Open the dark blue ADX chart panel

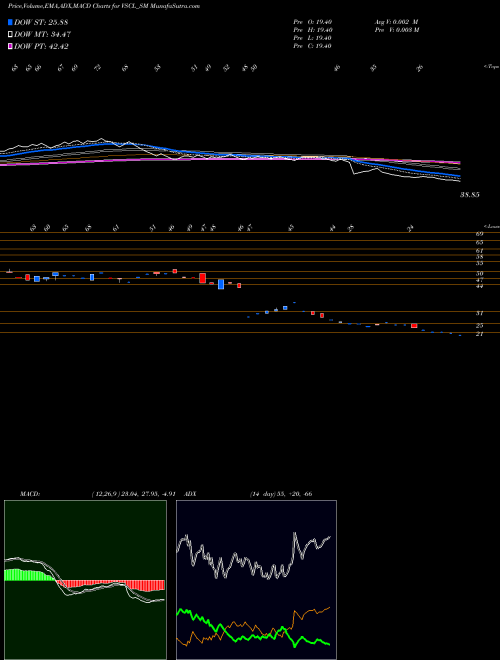(256, 580)
